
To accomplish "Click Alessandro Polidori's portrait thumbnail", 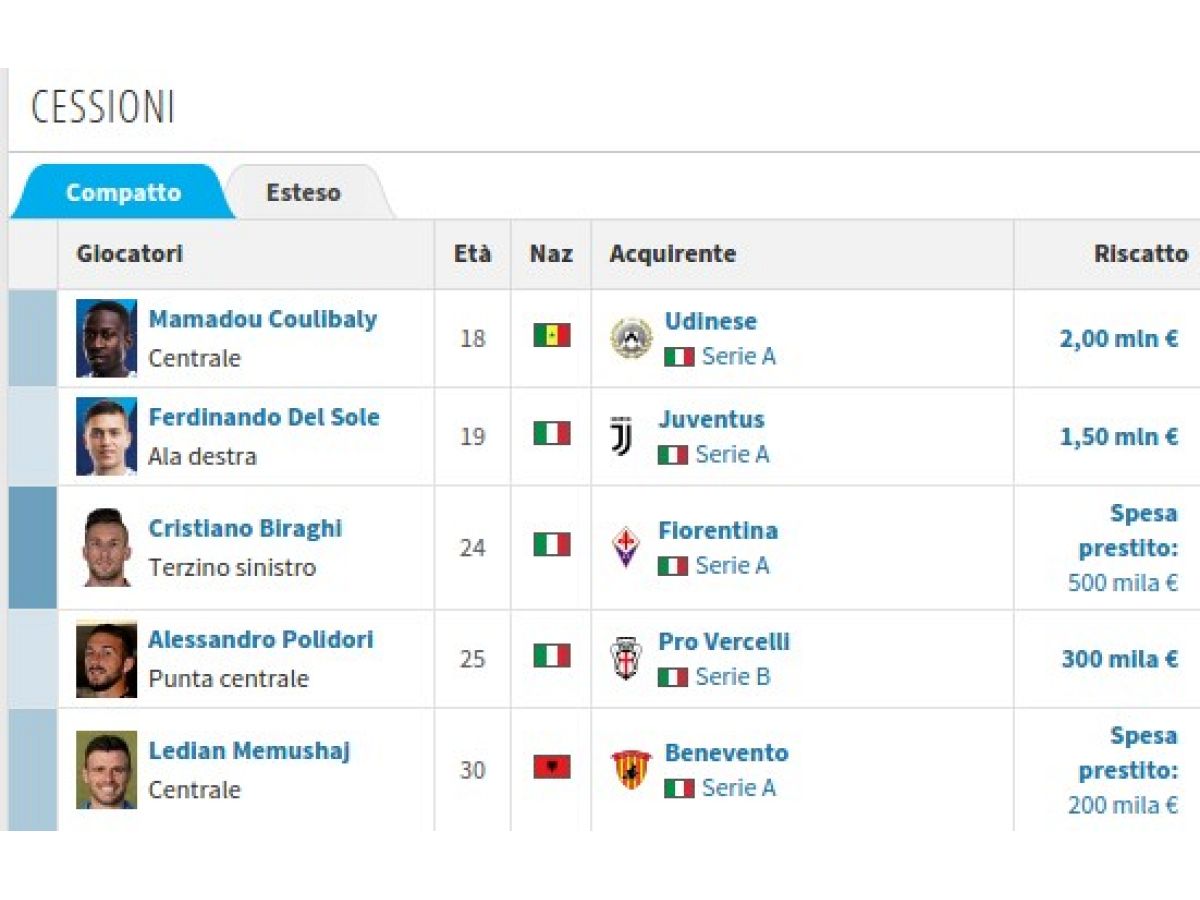I will 106,658.
